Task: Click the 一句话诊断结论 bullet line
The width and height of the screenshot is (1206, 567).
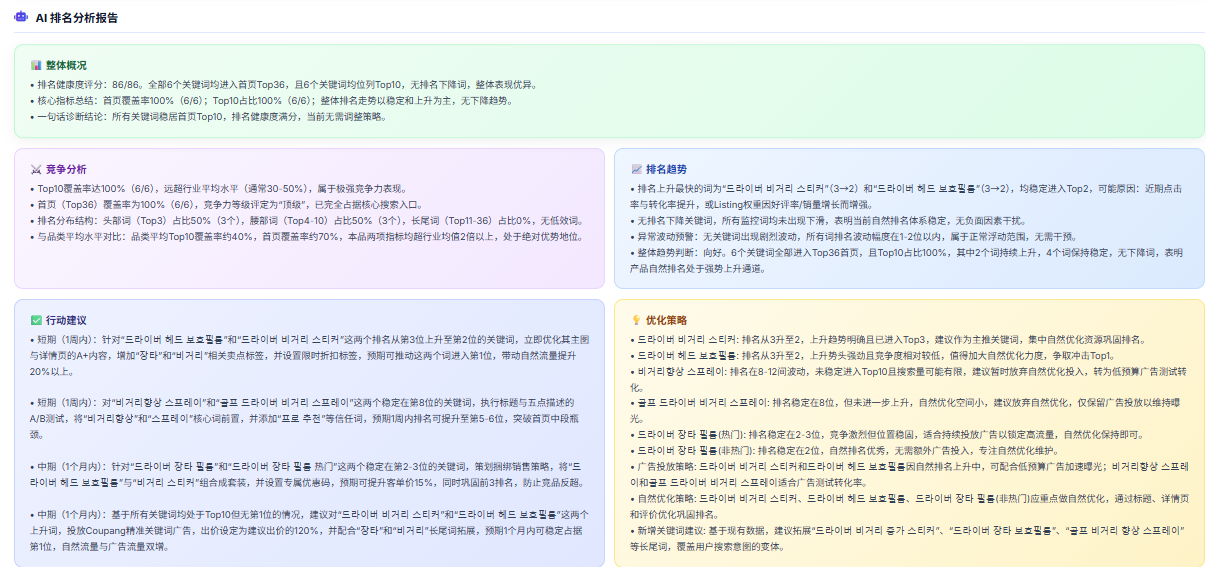Action: (208, 116)
